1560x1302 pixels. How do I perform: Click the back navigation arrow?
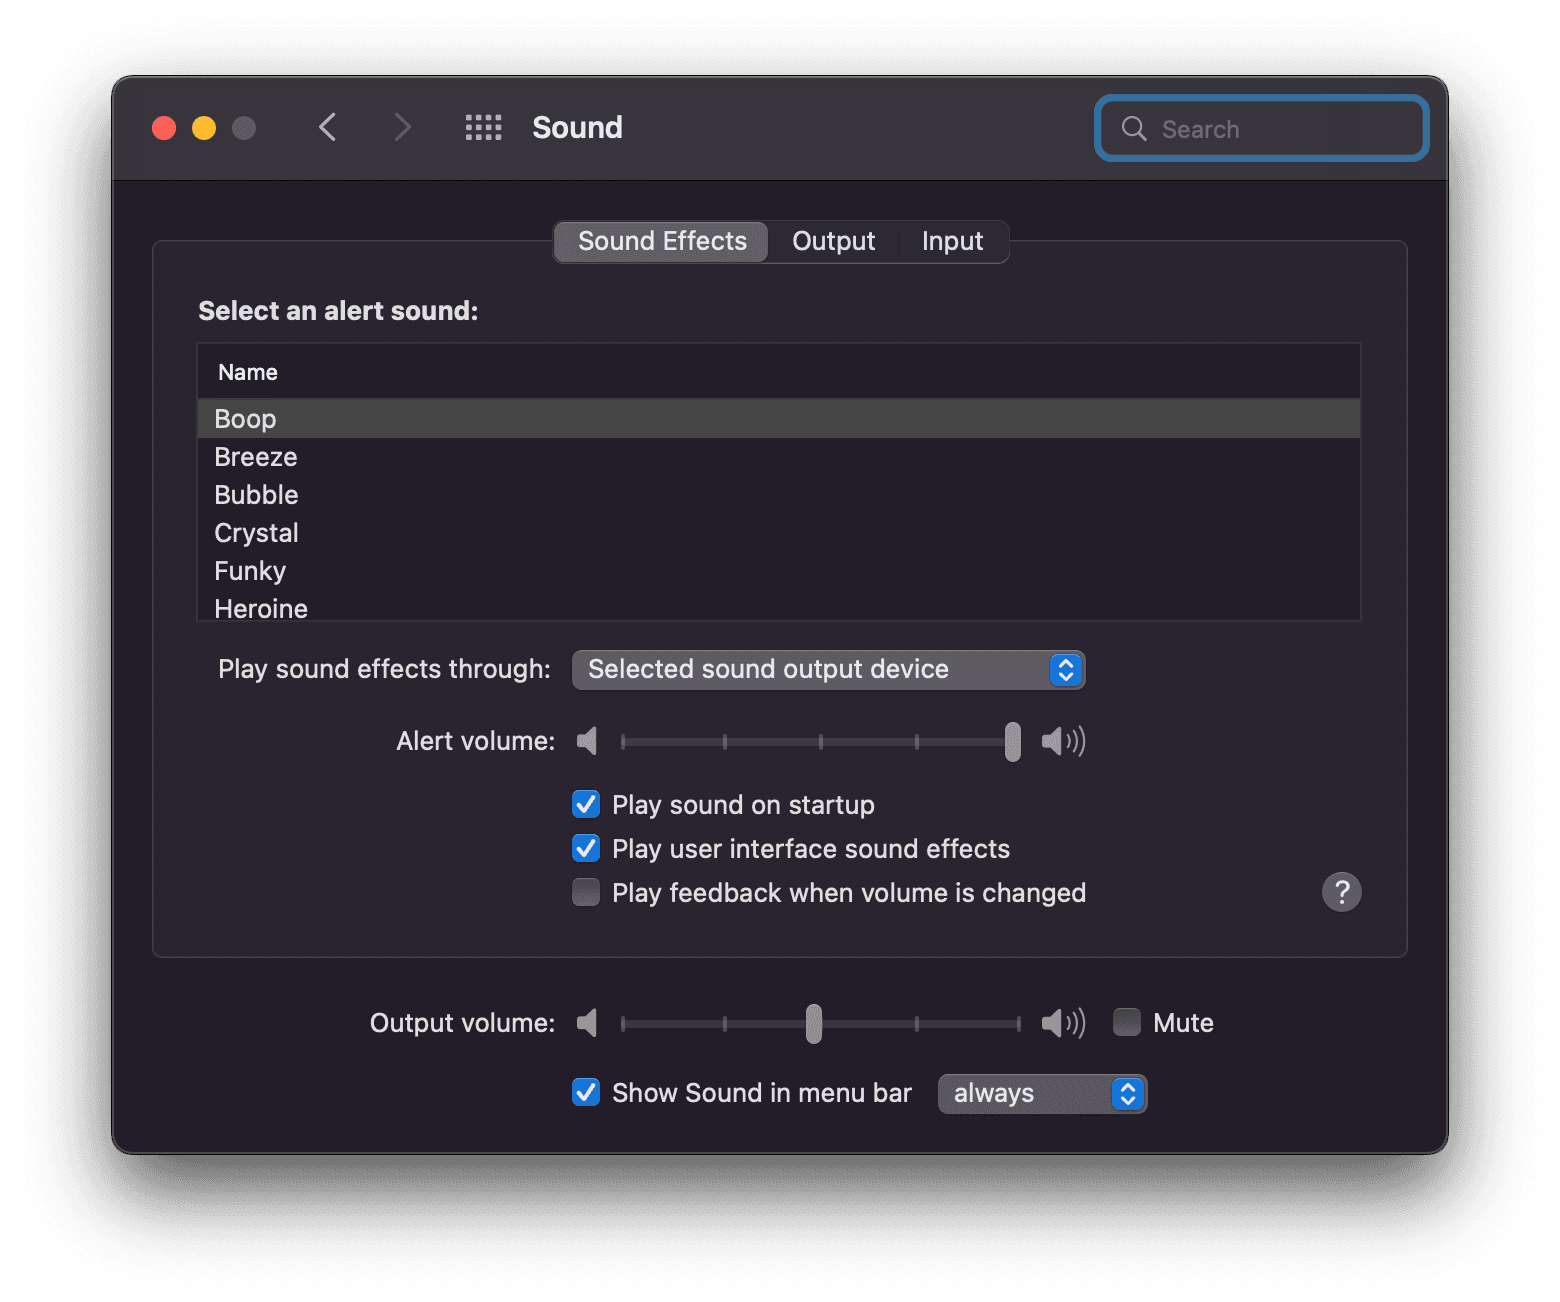(x=327, y=128)
